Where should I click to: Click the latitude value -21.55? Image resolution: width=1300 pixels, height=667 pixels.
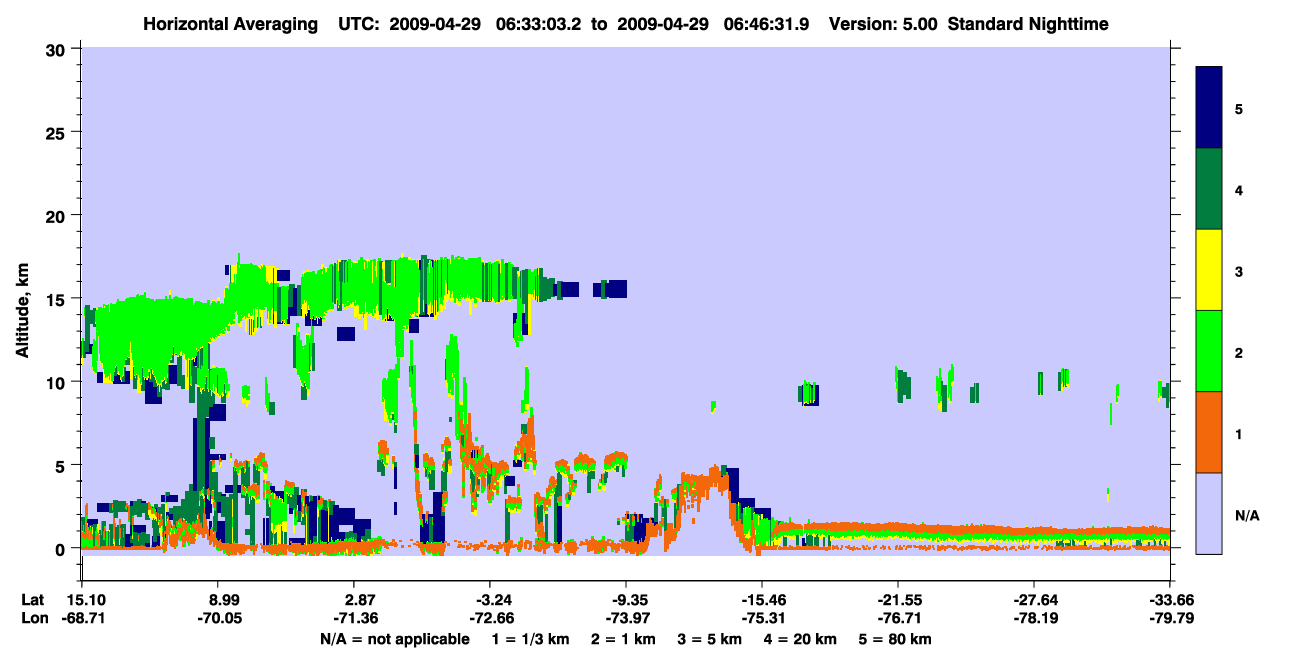point(898,600)
